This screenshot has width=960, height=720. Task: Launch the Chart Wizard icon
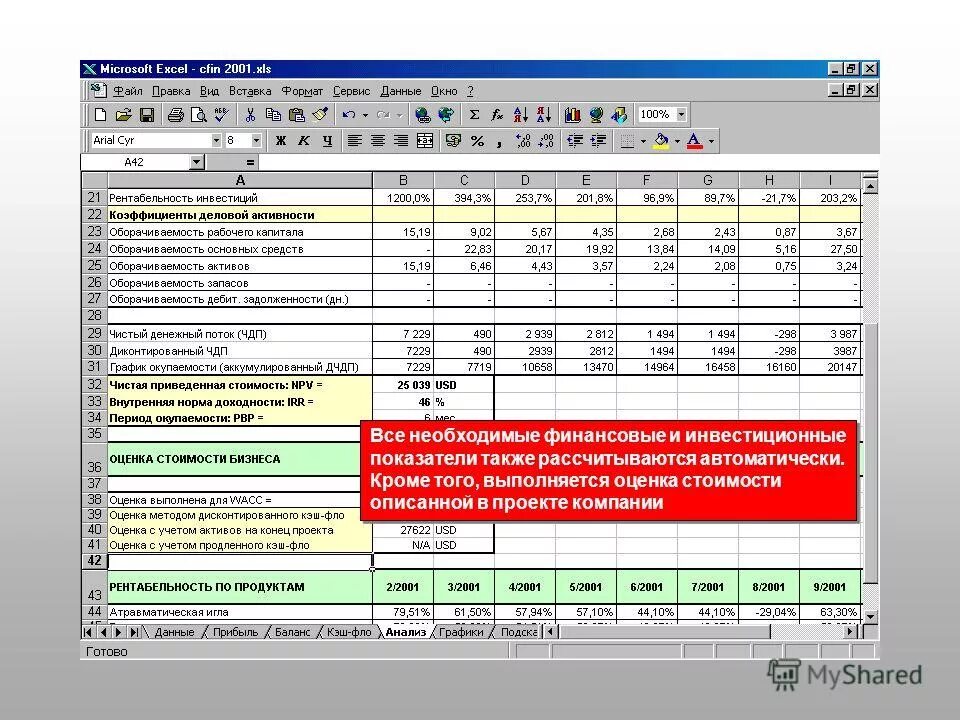click(x=572, y=114)
